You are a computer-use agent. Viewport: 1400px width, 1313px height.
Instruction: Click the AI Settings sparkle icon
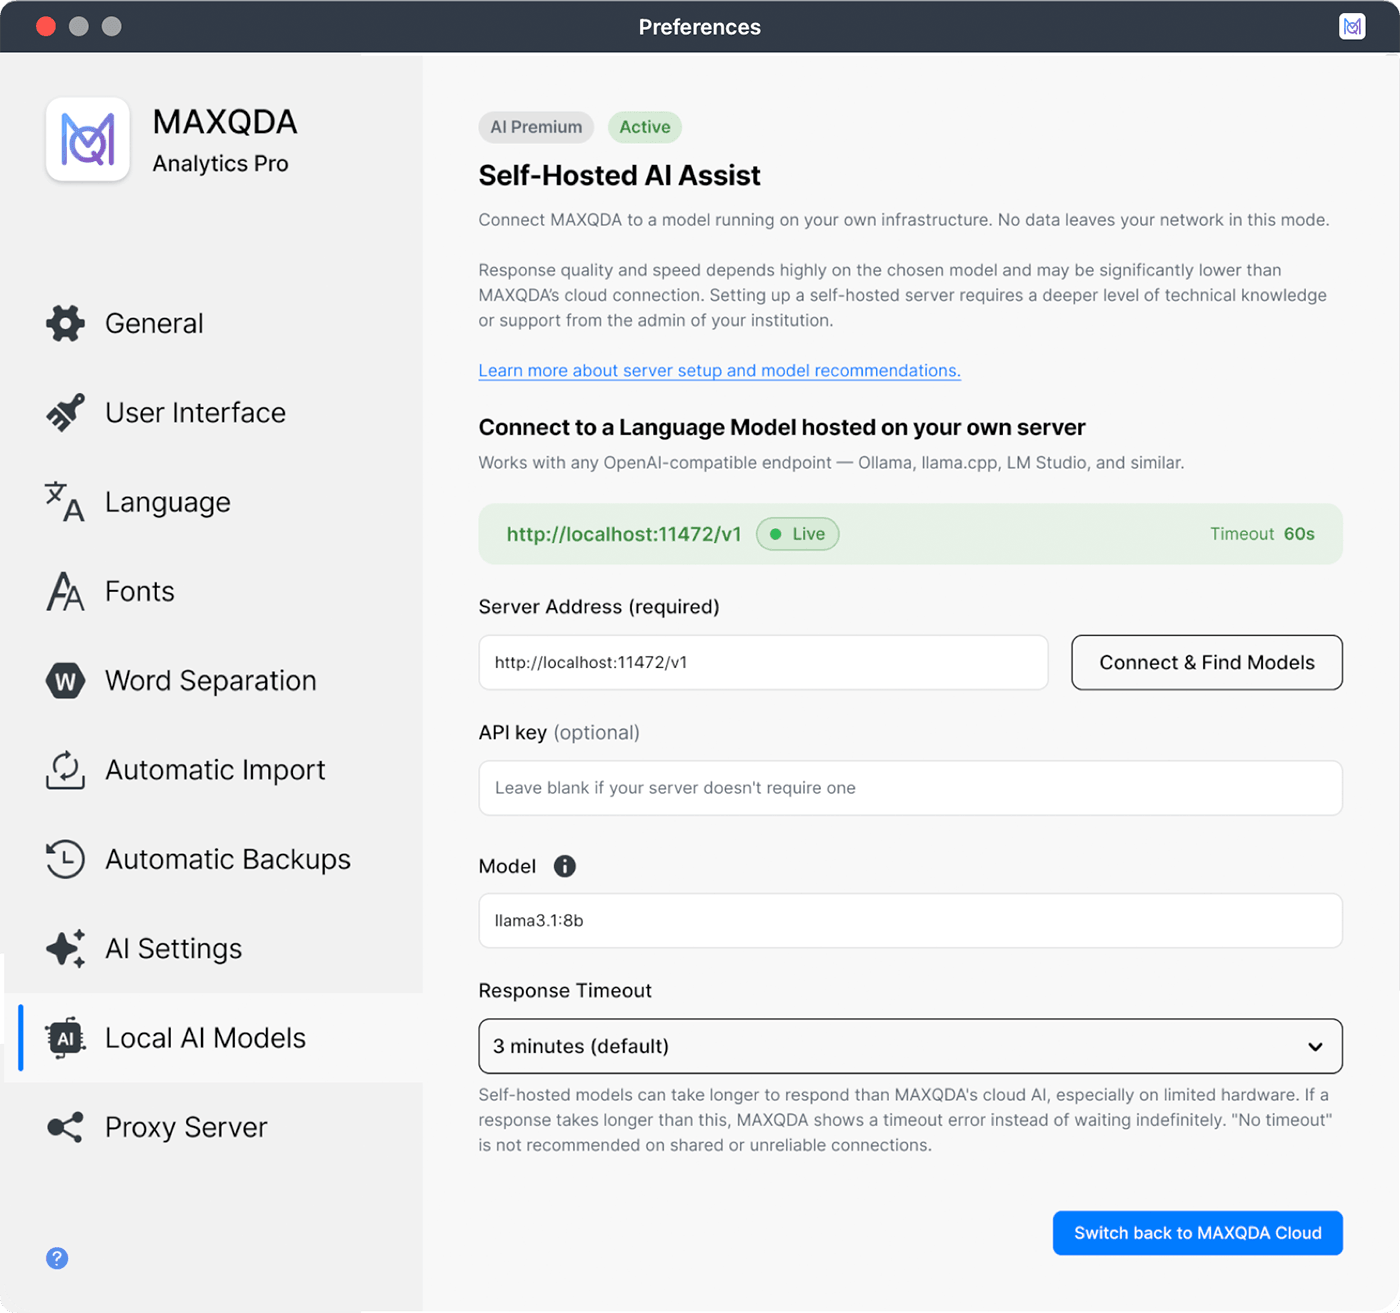65,948
